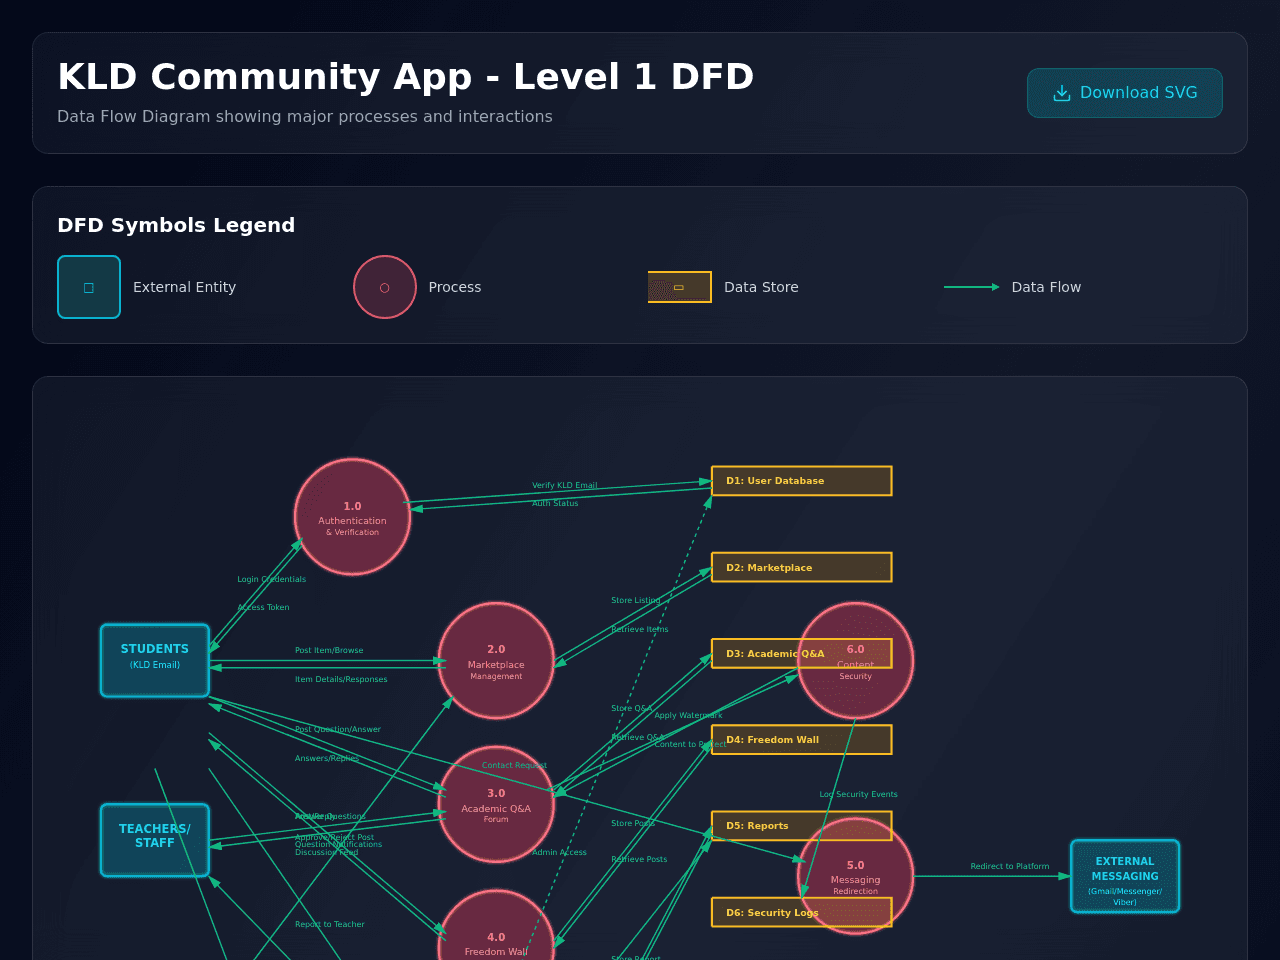
Task: Click the D1: User Database data store
Action: click(x=802, y=481)
